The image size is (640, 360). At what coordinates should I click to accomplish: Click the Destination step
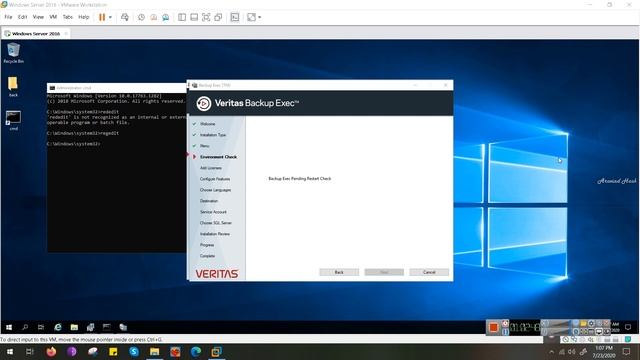pyautogui.click(x=209, y=201)
